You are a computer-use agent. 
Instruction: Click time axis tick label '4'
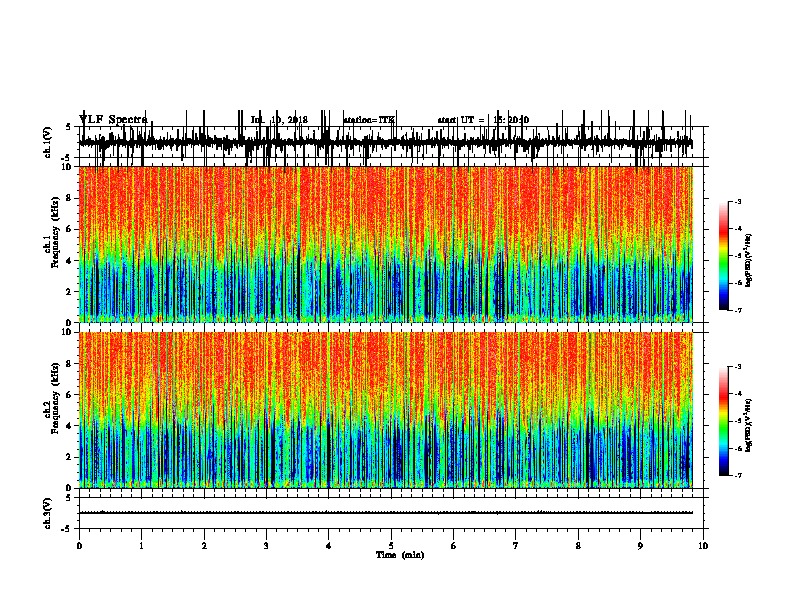[x=328, y=546]
